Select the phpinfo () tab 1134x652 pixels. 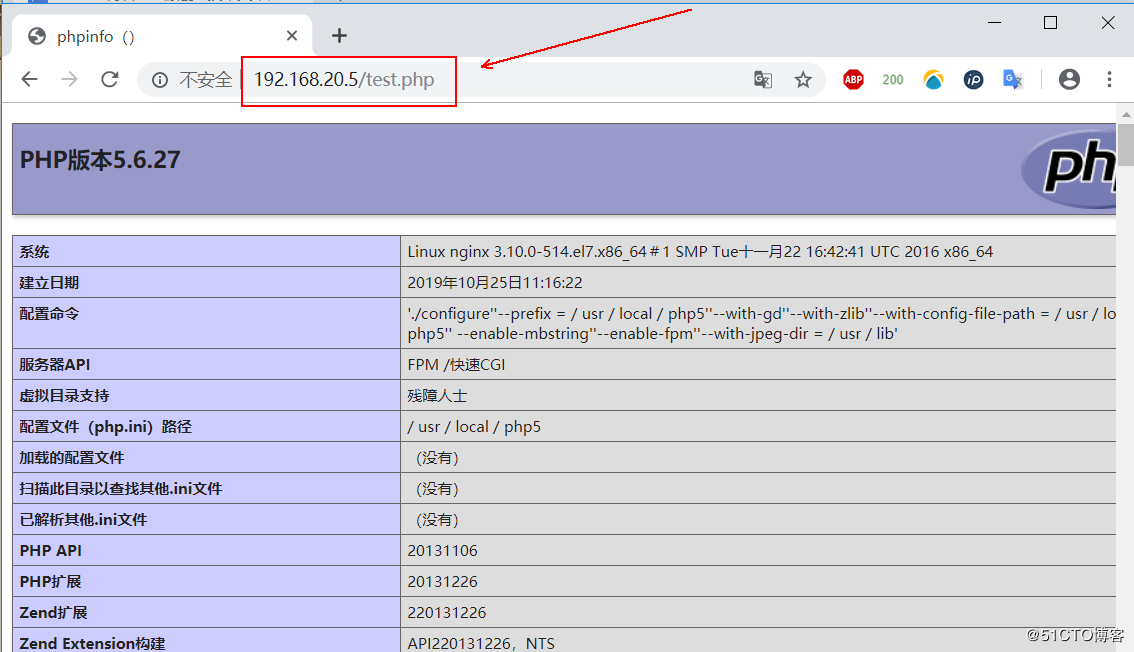coord(162,35)
